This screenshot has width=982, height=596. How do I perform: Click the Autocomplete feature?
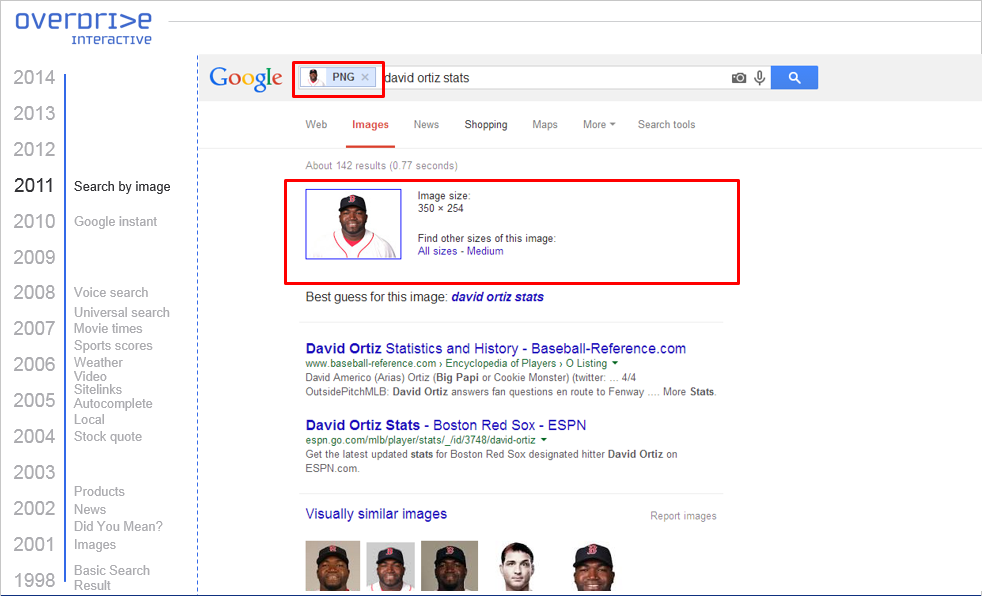coord(113,404)
